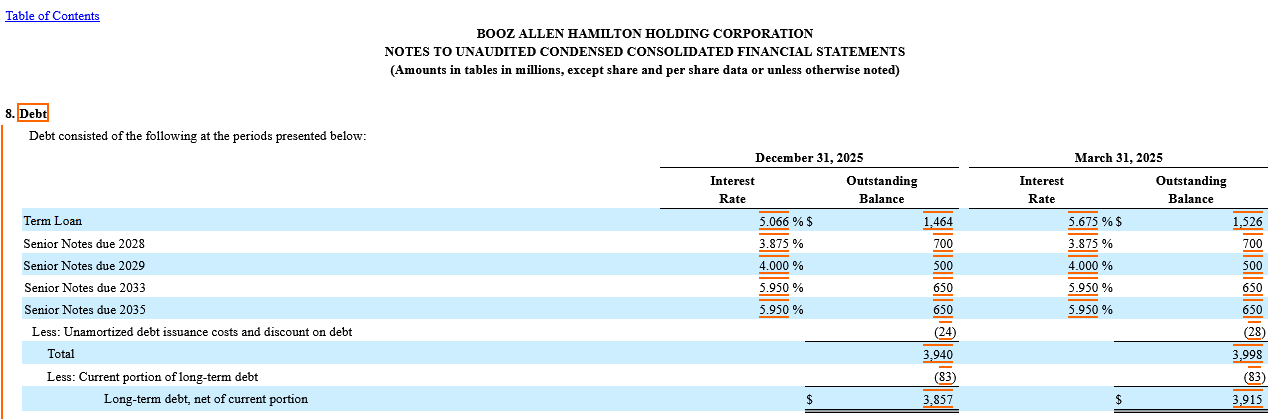Click December 2025 current portion value (83)
This screenshot has width=1275, height=419.
[x=945, y=376]
